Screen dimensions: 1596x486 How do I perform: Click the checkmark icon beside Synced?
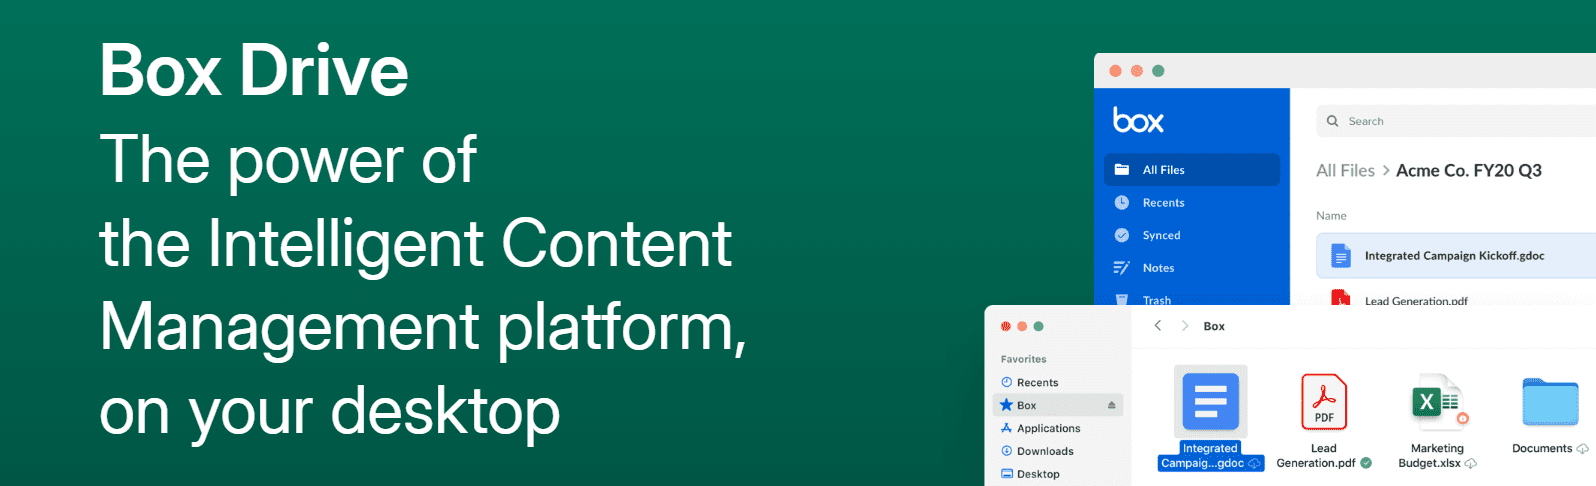1122,236
